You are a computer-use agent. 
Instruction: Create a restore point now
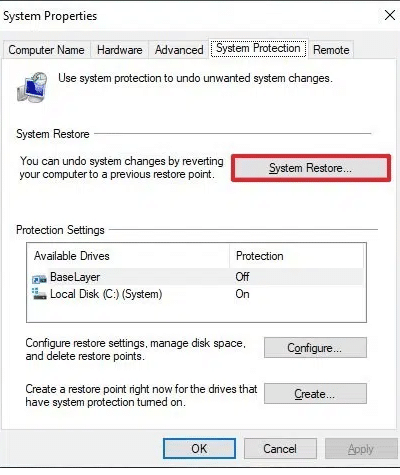tap(315, 394)
